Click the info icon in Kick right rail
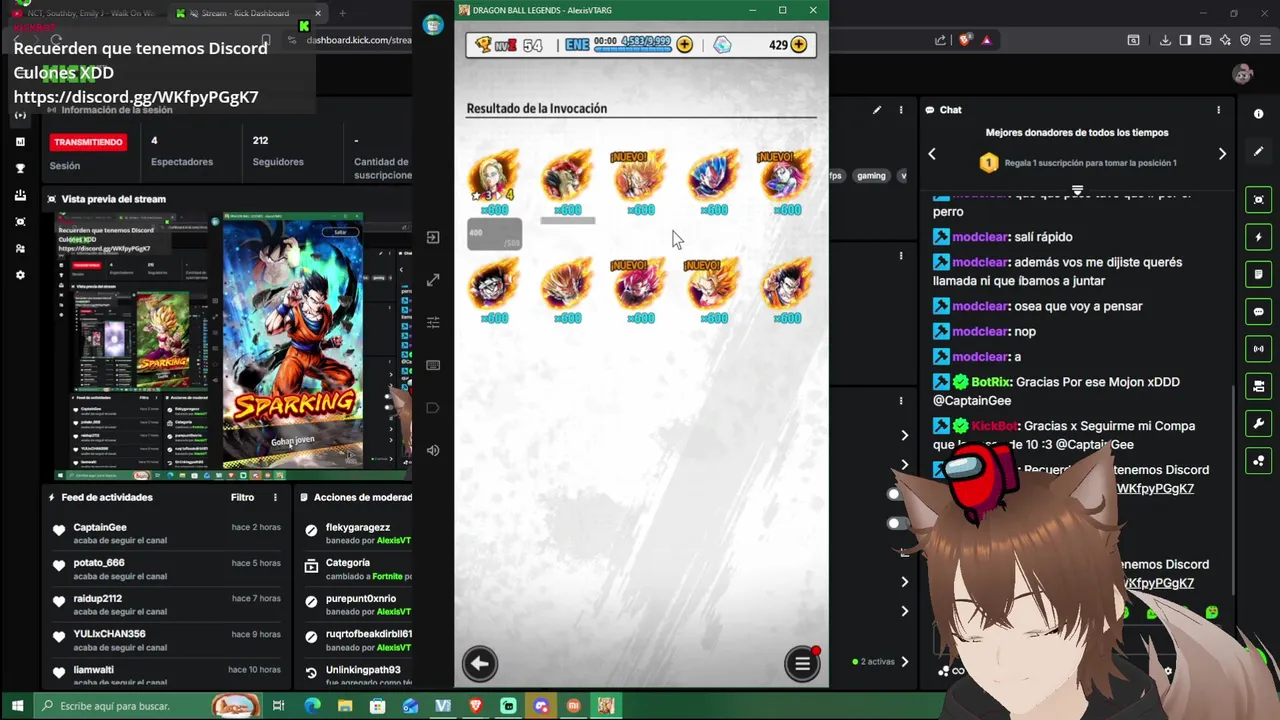The height and width of the screenshot is (720, 1280). click(x=1258, y=114)
